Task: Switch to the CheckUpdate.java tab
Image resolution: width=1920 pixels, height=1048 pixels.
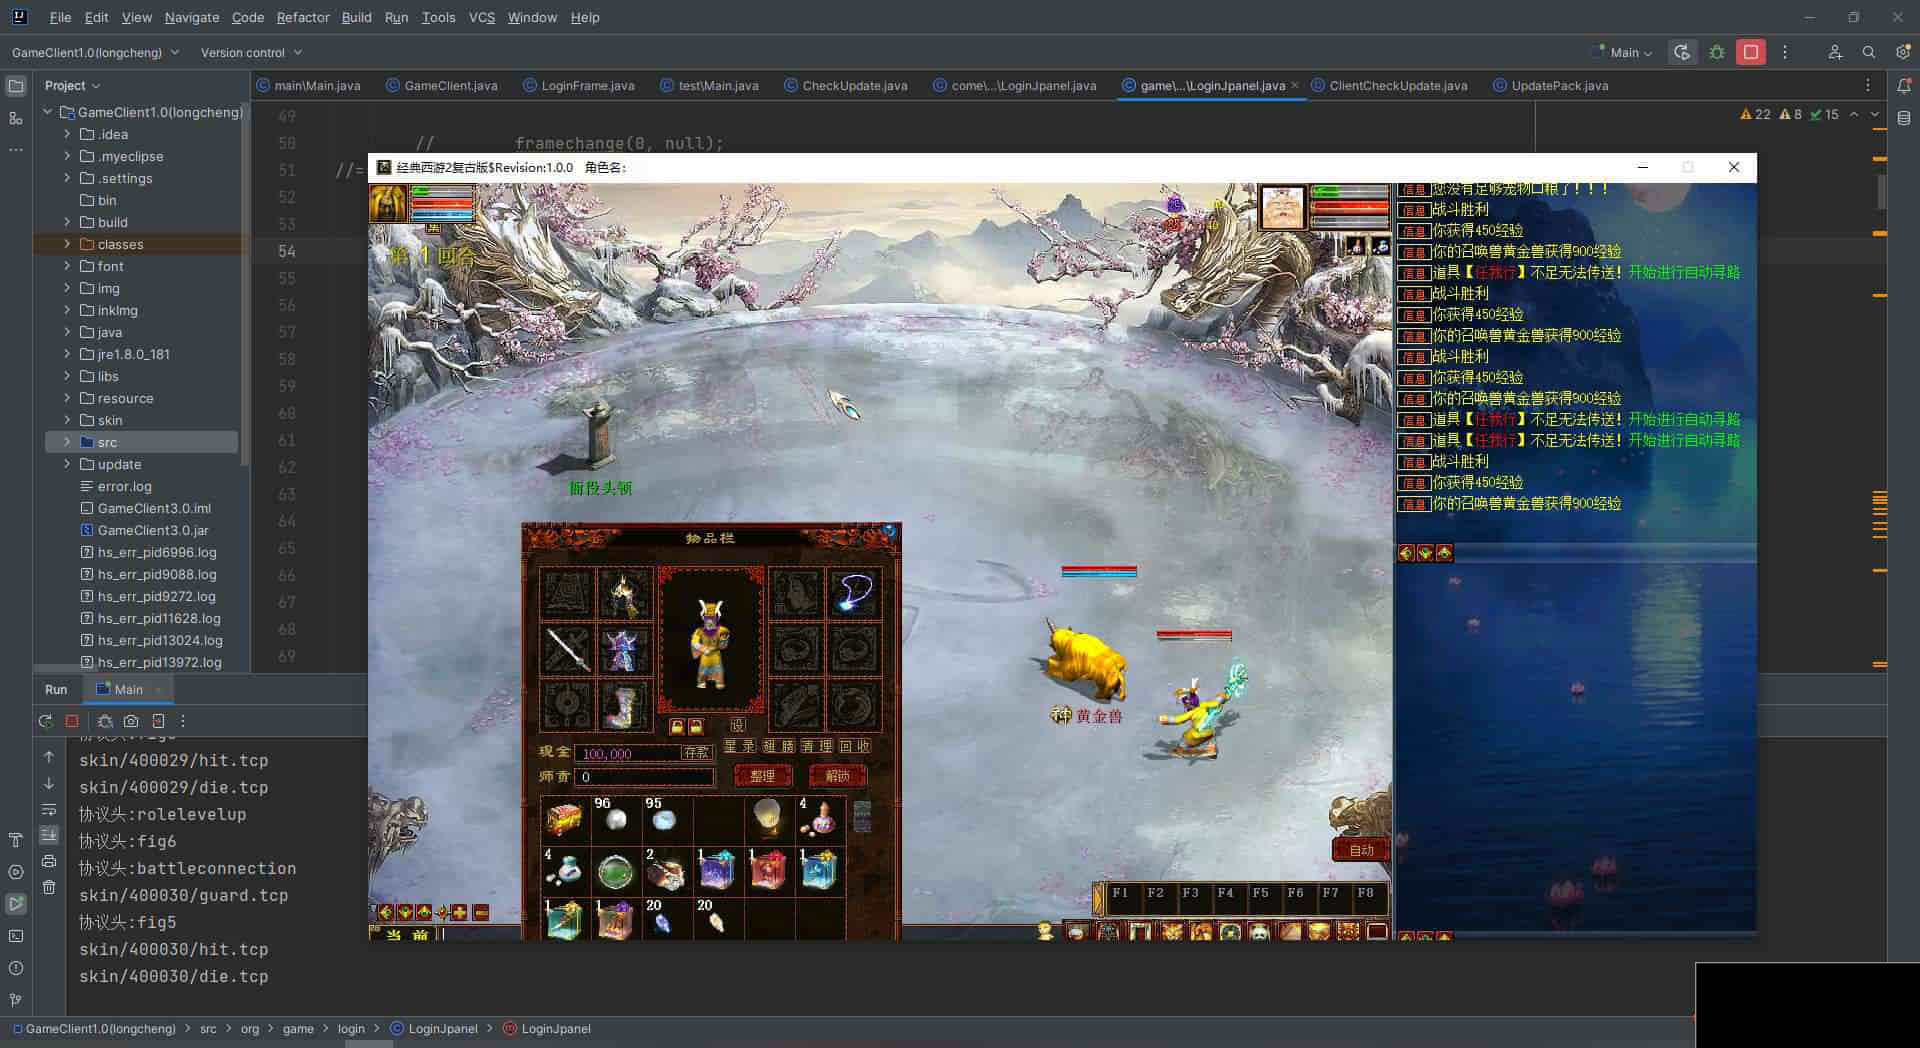Action: coord(854,86)
